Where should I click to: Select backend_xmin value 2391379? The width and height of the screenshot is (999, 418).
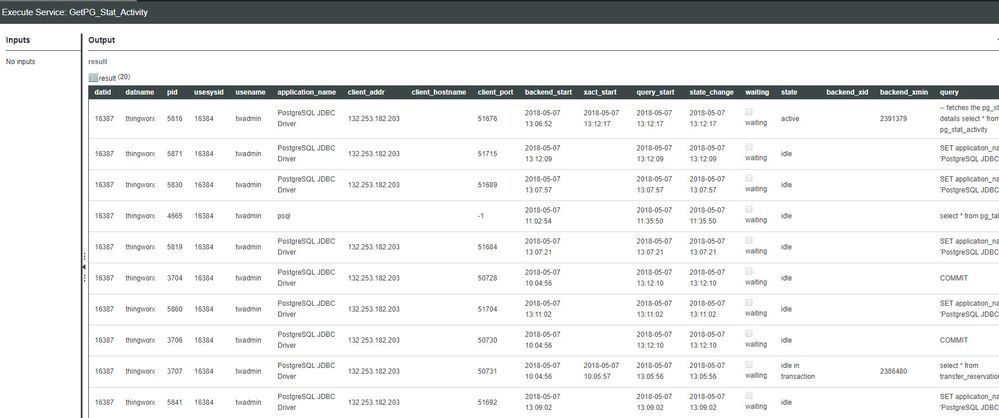pos(893,119)
